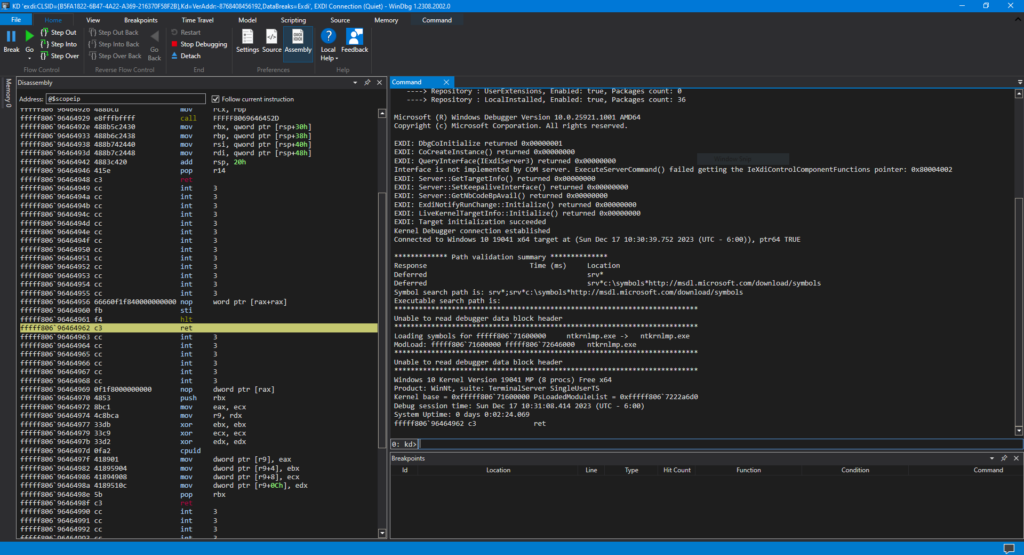The width and height of the screenshot is (1024, 555).
Task: Click the red Stop Debugging icon
Action: pos(174,44)
